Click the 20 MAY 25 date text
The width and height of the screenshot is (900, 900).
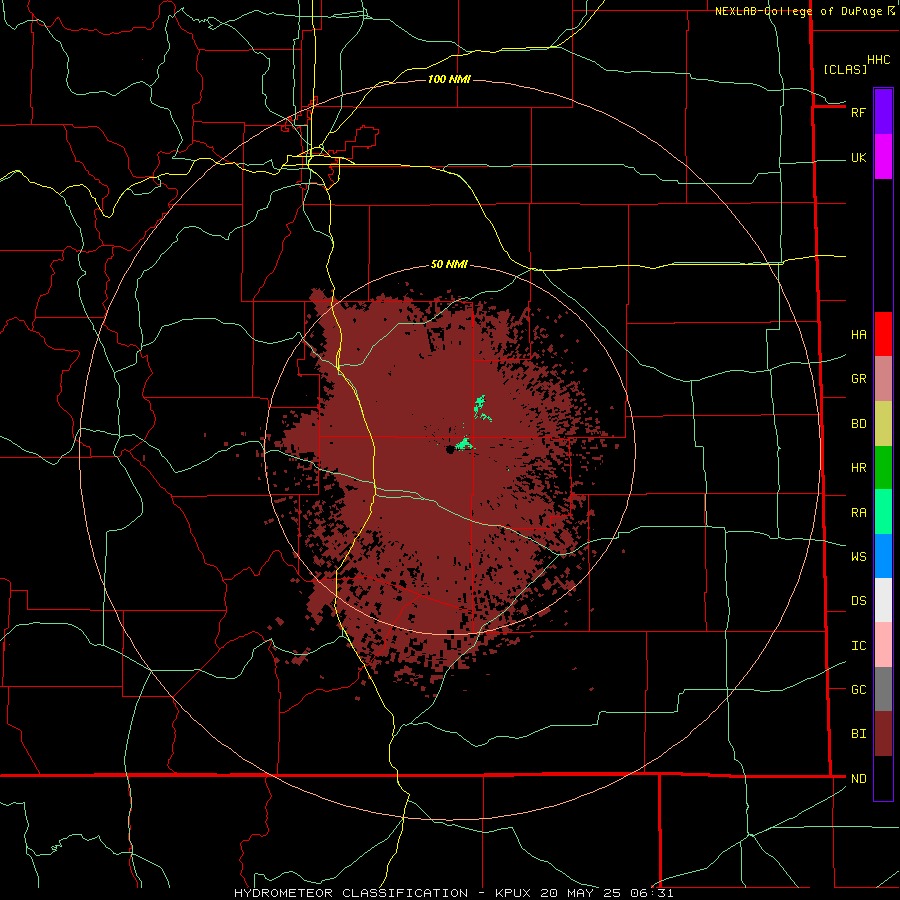pyautogui.click(x=580, y=893)
